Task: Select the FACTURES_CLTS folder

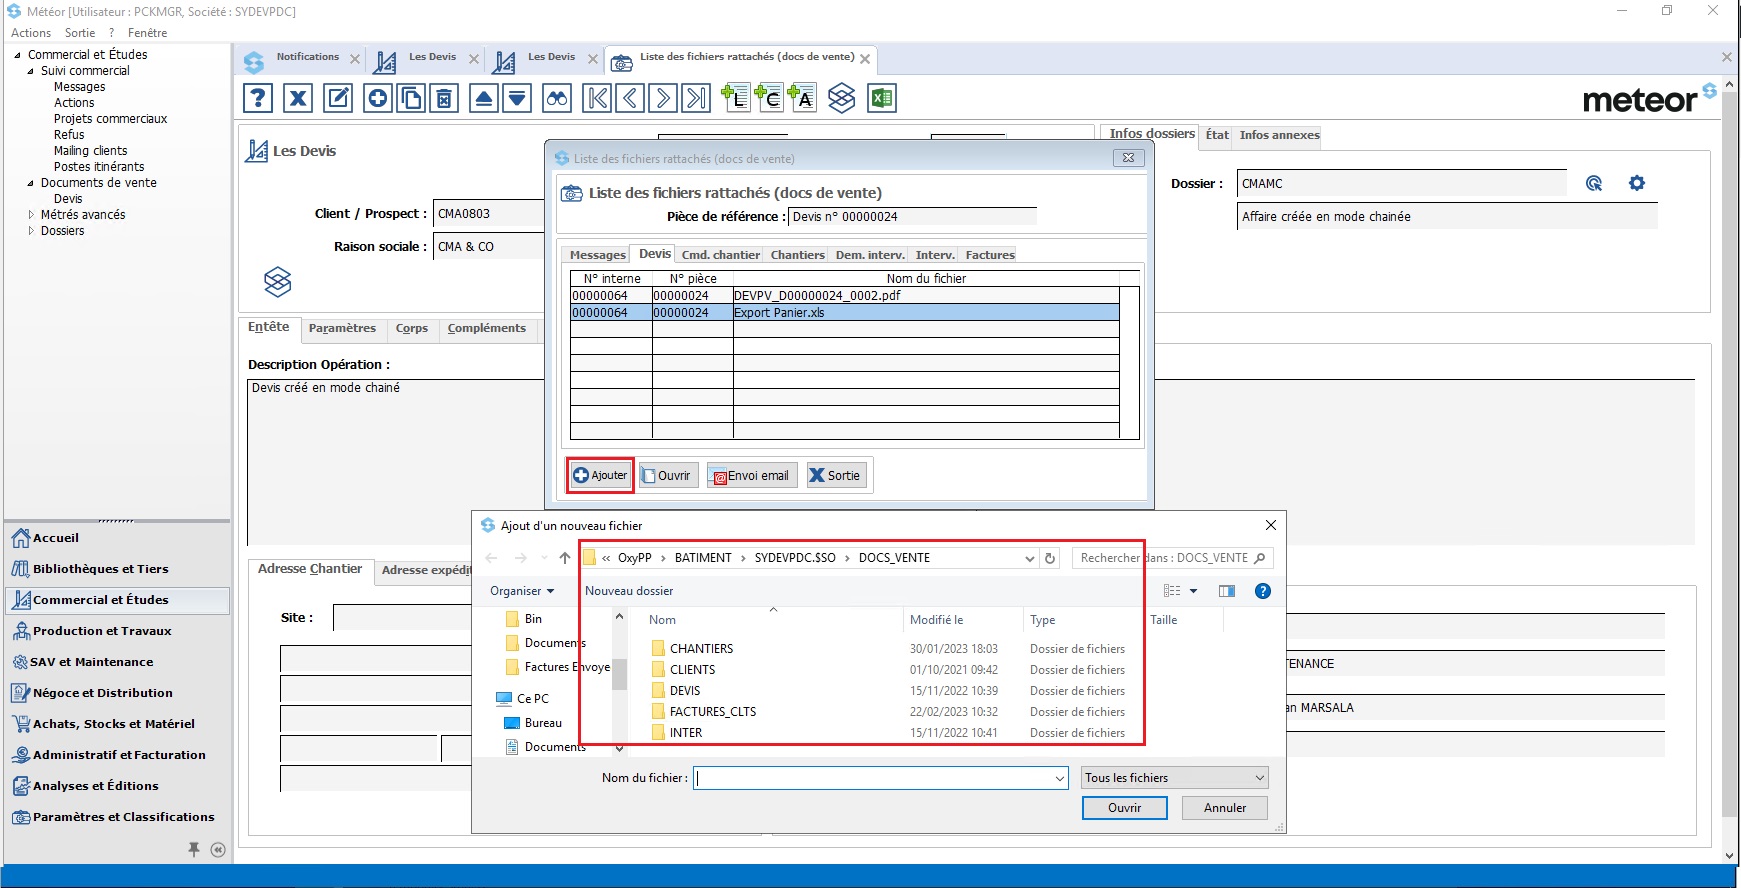Action: point(713,712)
